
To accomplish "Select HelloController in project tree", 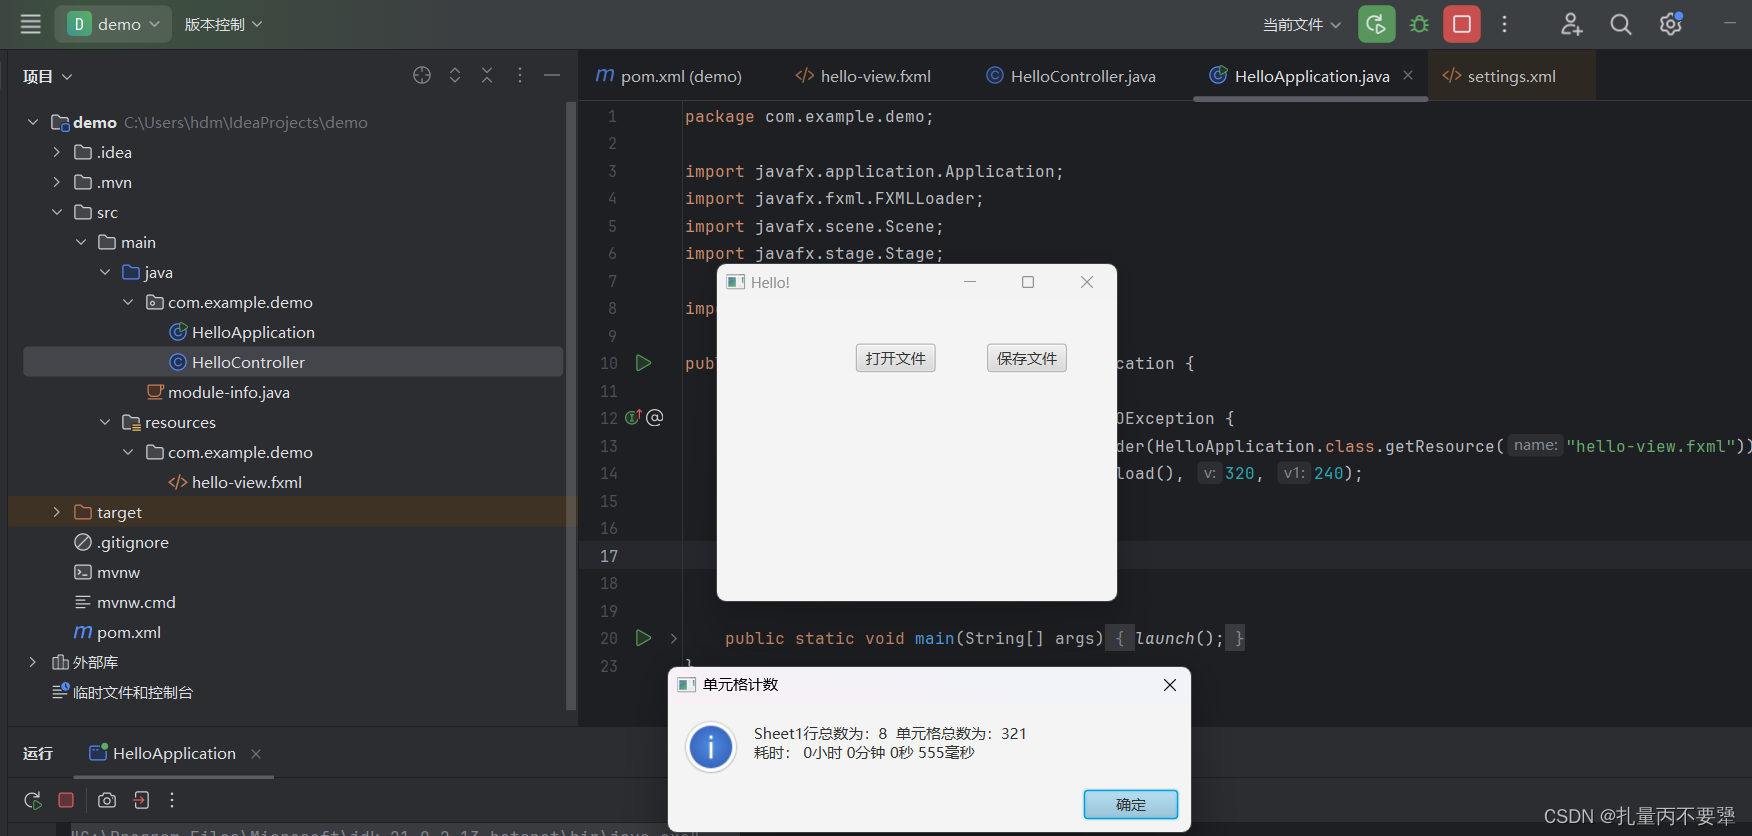I will point(292,362).
